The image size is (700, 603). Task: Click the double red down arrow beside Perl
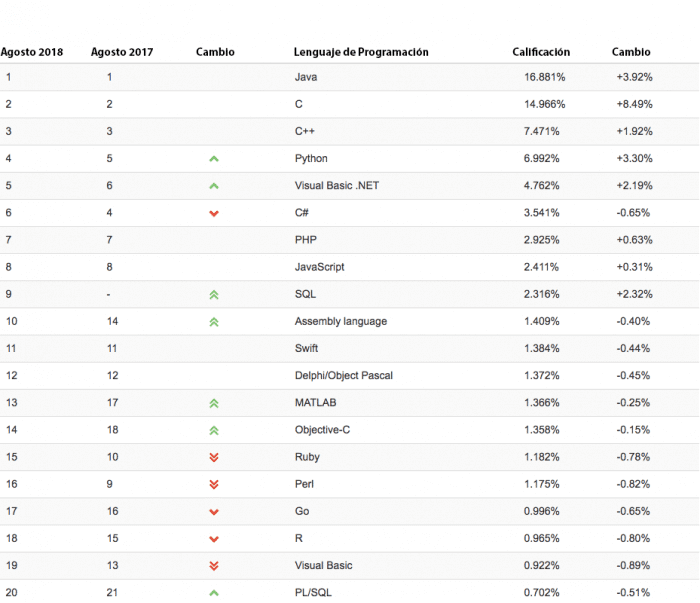214,484
